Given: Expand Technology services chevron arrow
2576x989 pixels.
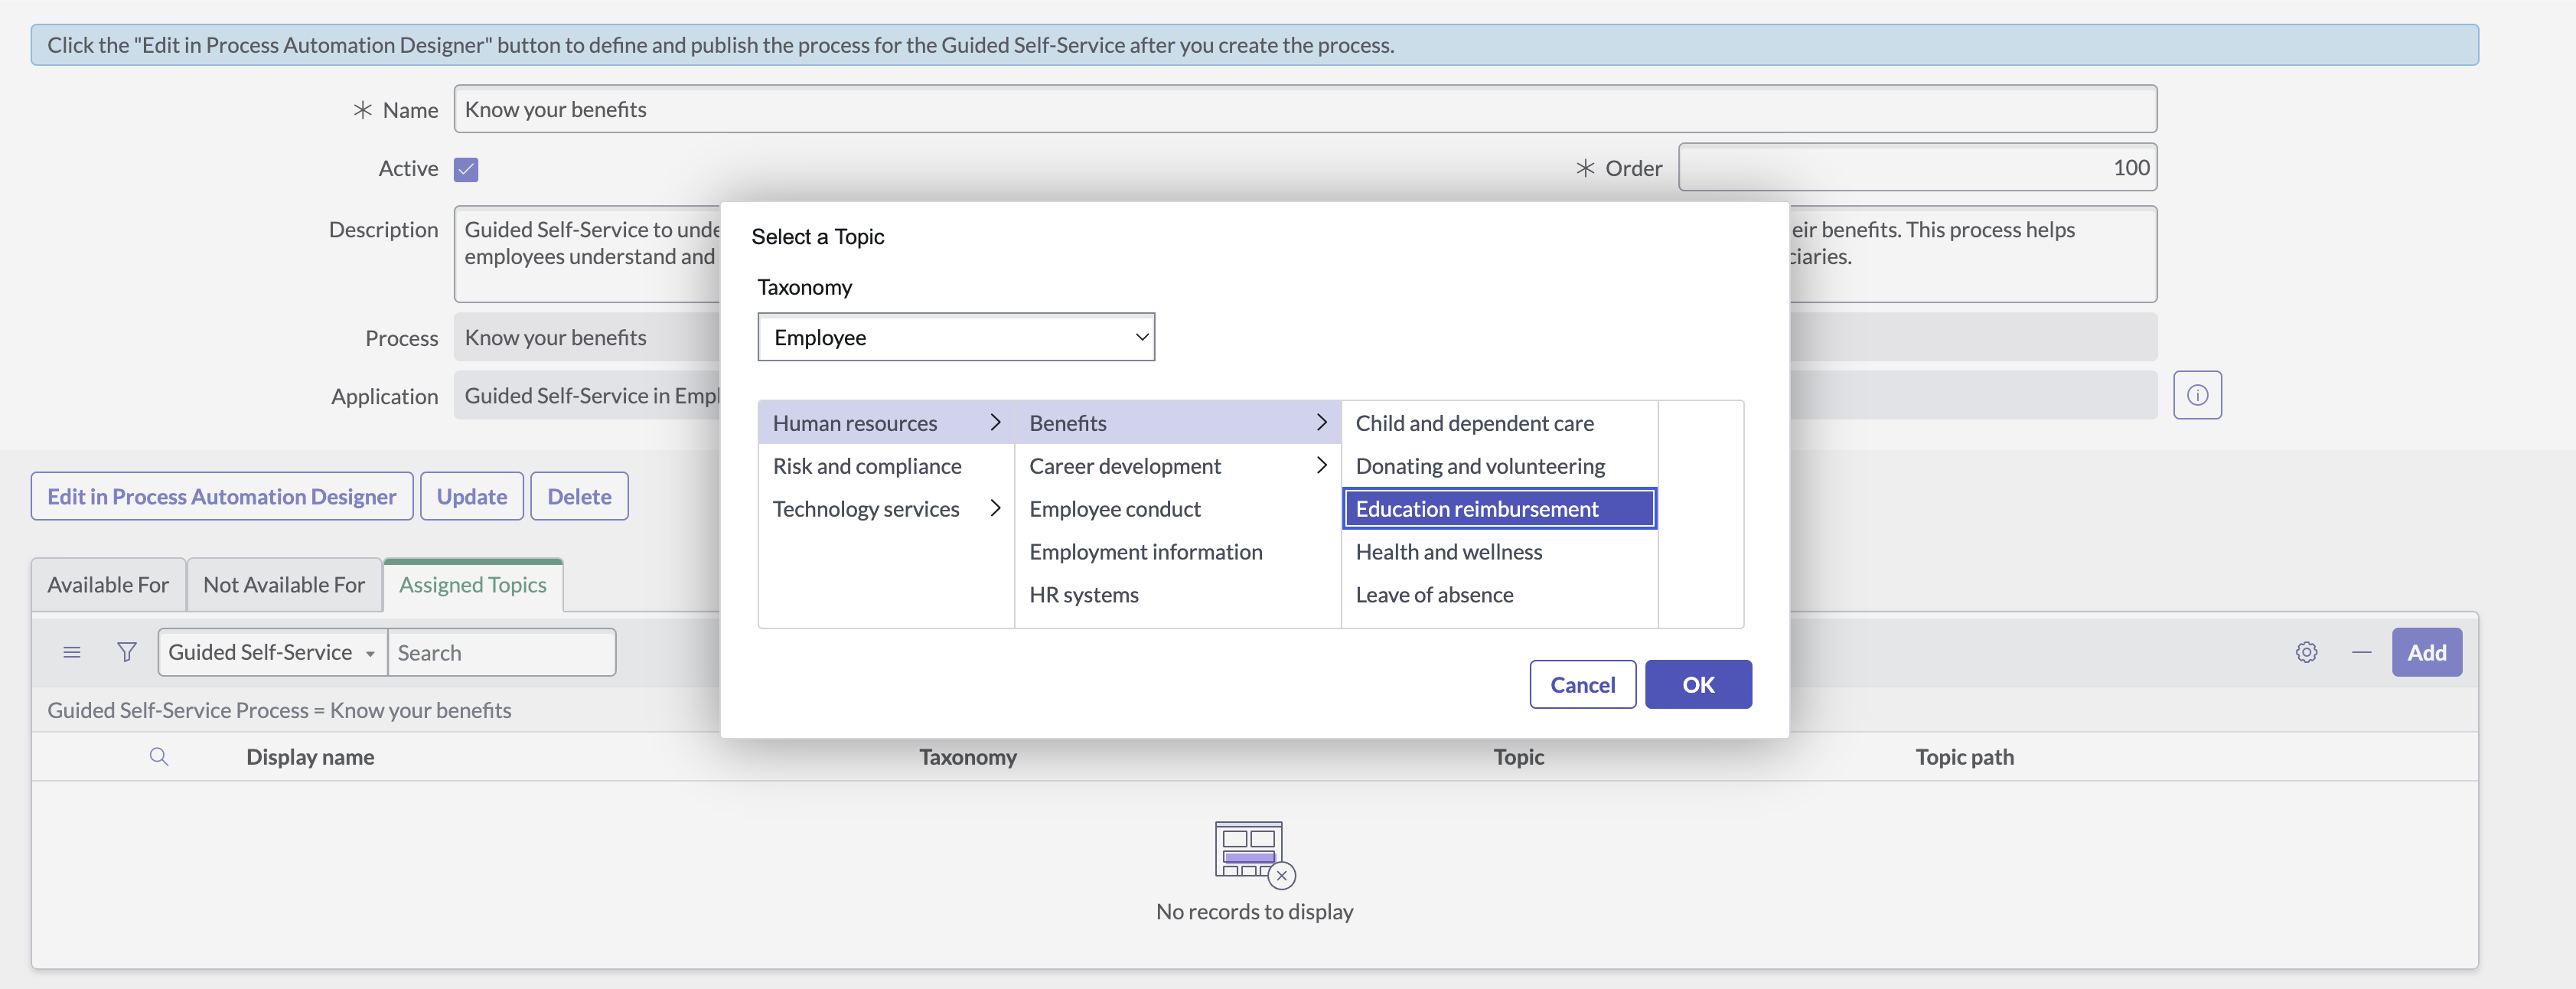Looking at the screenshot, I should 995,509.
